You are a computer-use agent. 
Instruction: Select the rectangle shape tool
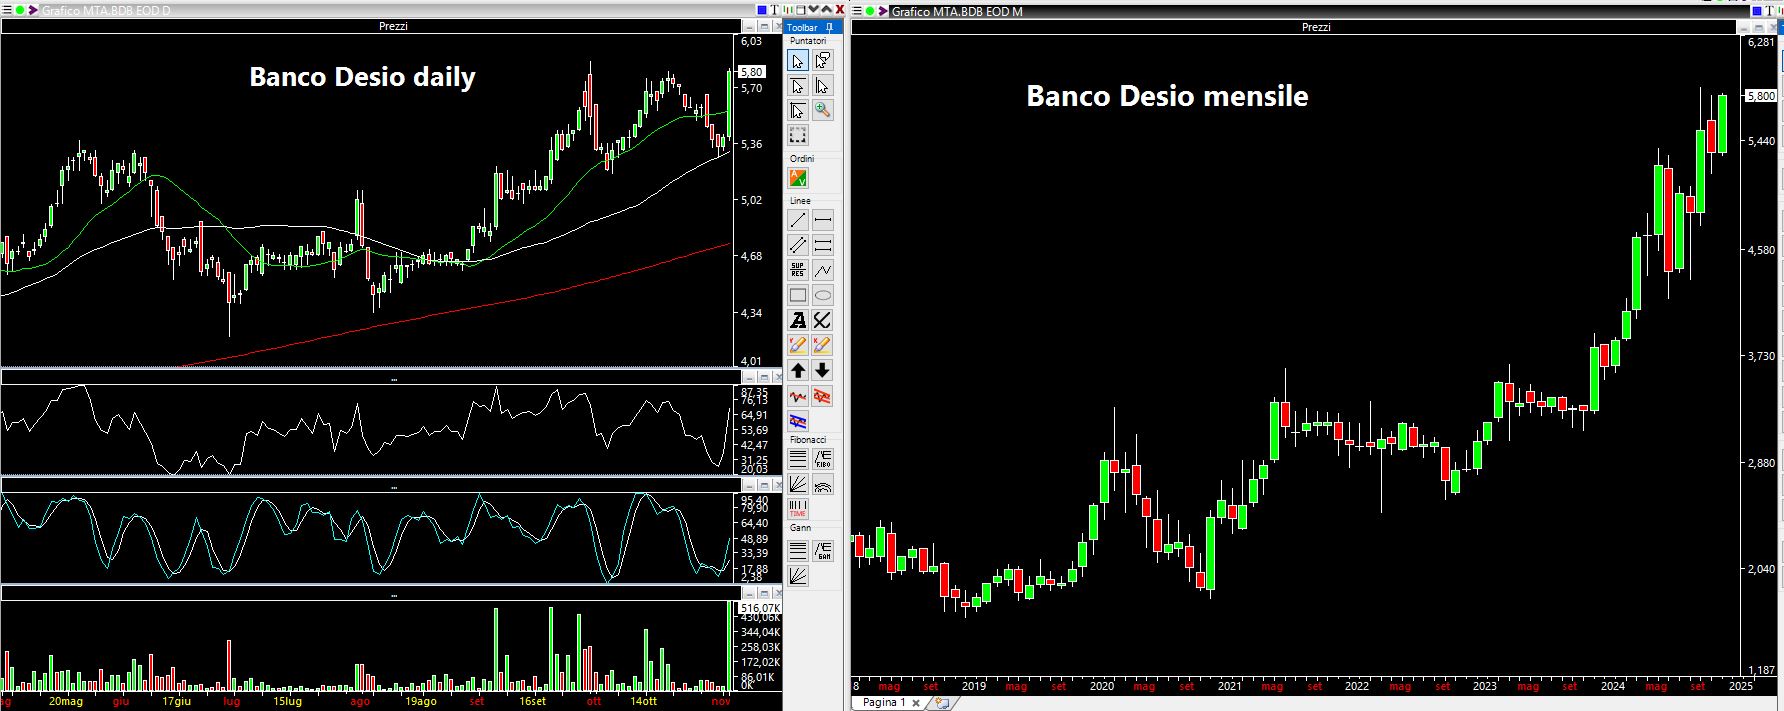coord(798,295)
